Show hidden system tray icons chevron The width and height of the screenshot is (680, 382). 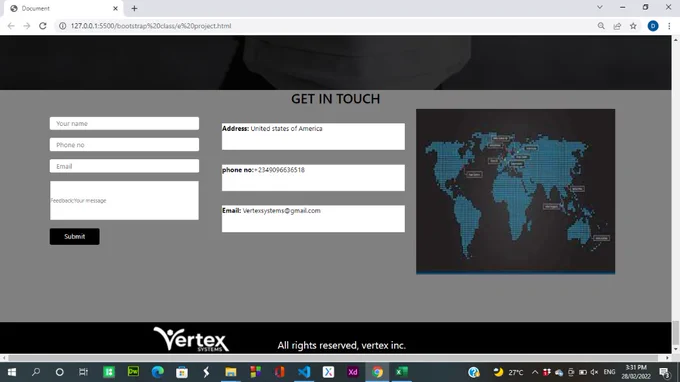[x=535, y=372]
